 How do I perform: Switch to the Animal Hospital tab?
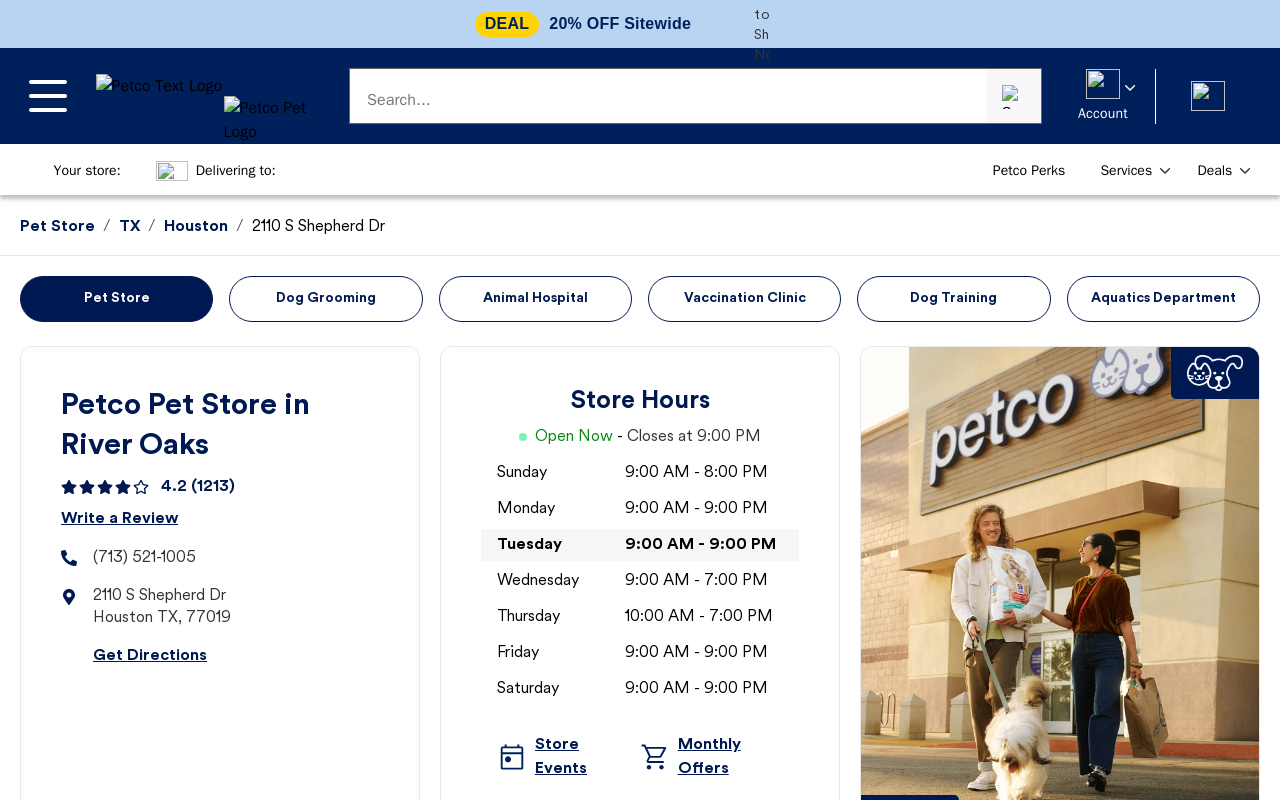pyautogui.click(x=535, y=299)
